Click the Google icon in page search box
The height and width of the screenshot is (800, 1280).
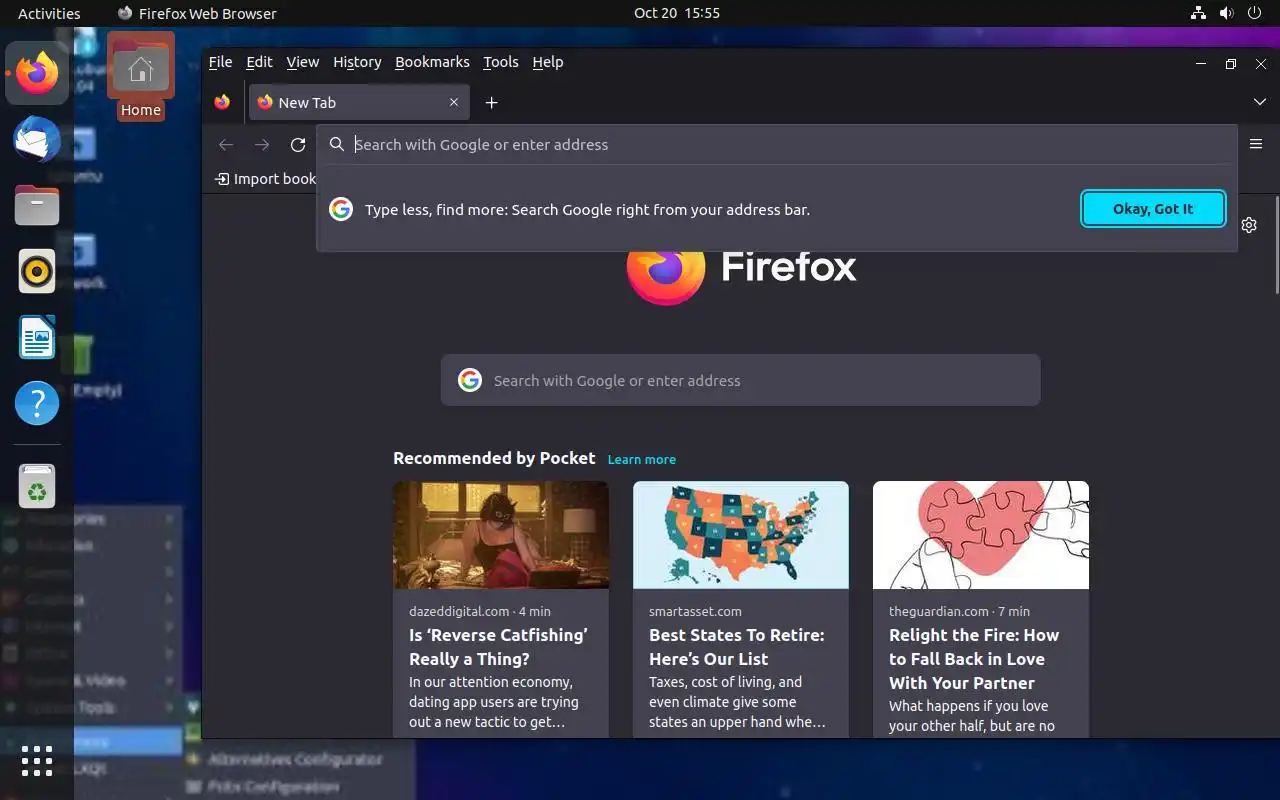click(470, 380)
